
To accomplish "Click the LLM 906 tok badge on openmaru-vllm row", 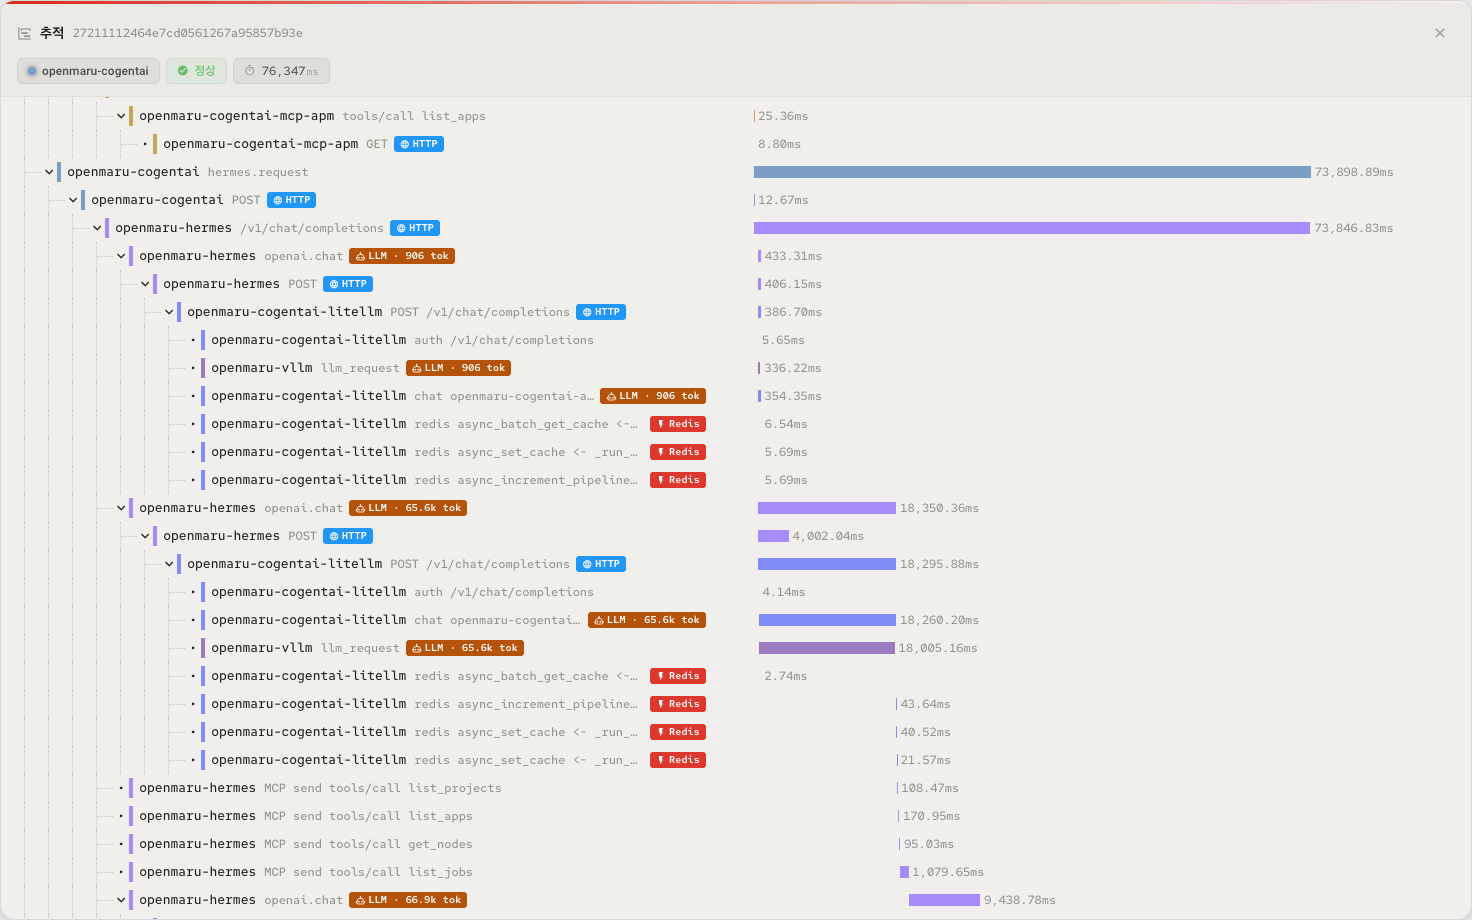I will [x=459, y=368].
